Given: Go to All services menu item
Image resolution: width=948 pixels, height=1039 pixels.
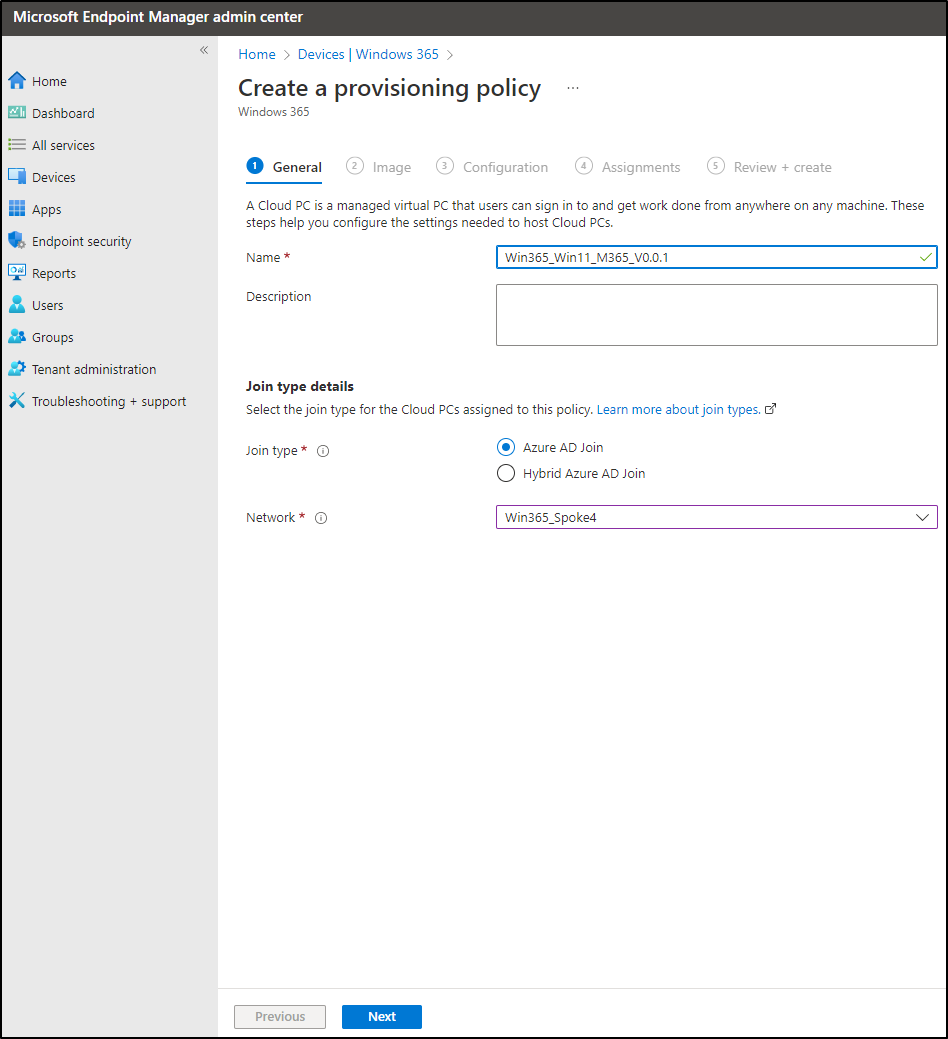Looking at the screenshot, I should [x=64, y=145].
